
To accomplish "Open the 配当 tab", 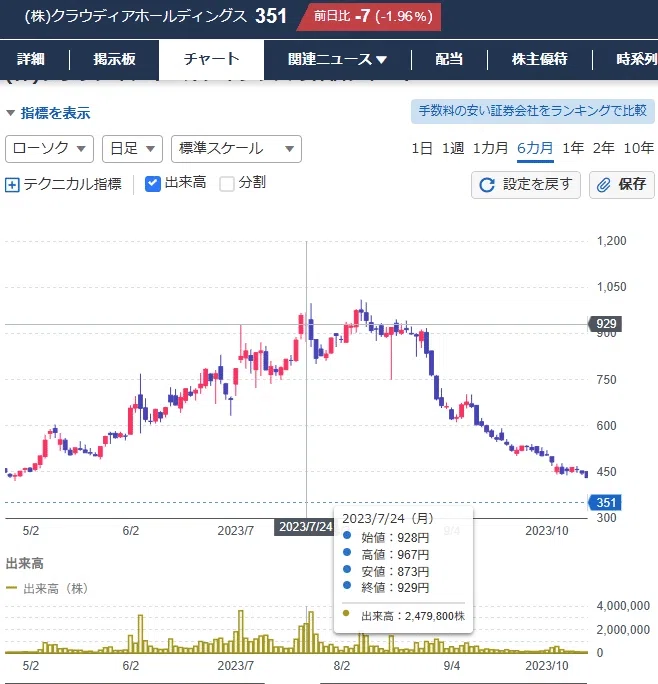I will pyautogui.click(x=449, y=59).
